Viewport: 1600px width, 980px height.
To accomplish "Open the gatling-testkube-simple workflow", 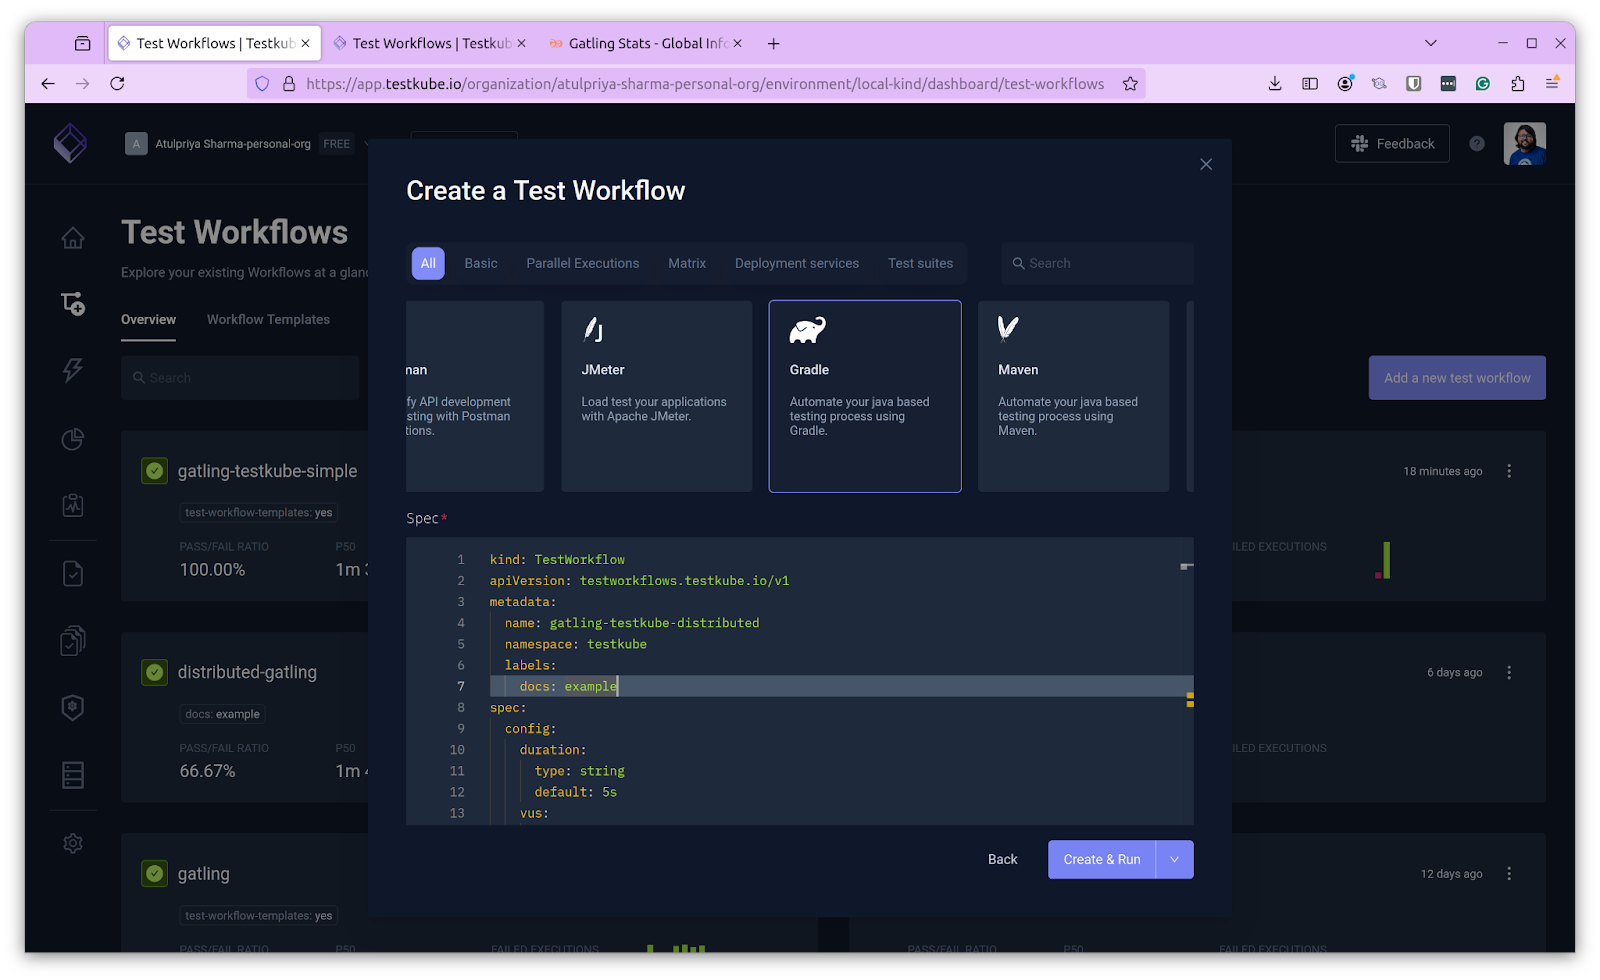I will pos(267,471).
